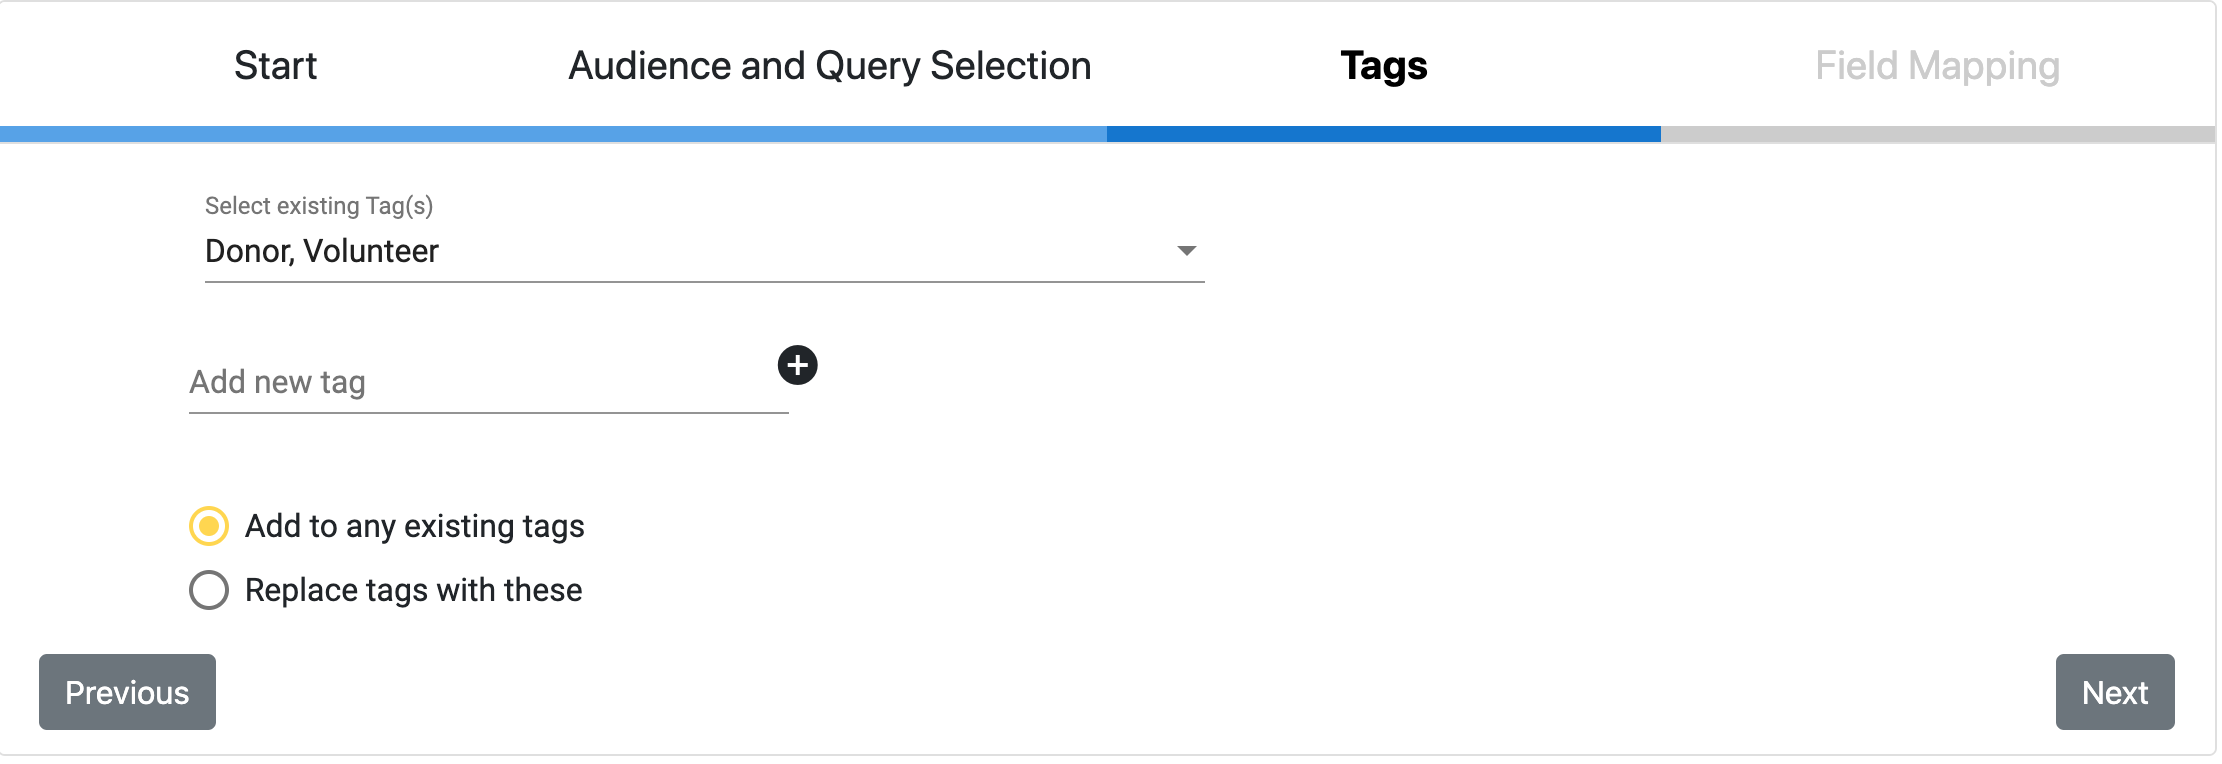Open the Donor, Volunteer selected tags value
The height and width of the screenshot is (764, 2222).
tap(322, 251)
